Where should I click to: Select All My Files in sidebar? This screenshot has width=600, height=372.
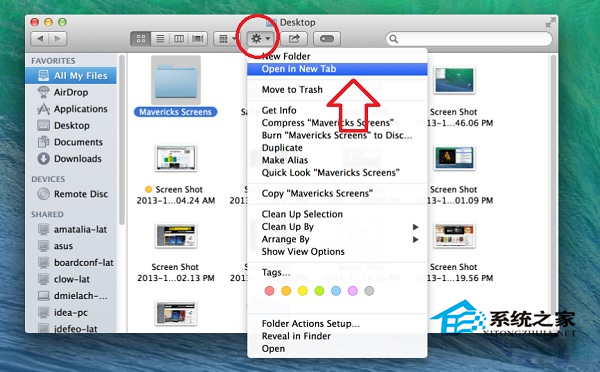[x=71, y=75]
